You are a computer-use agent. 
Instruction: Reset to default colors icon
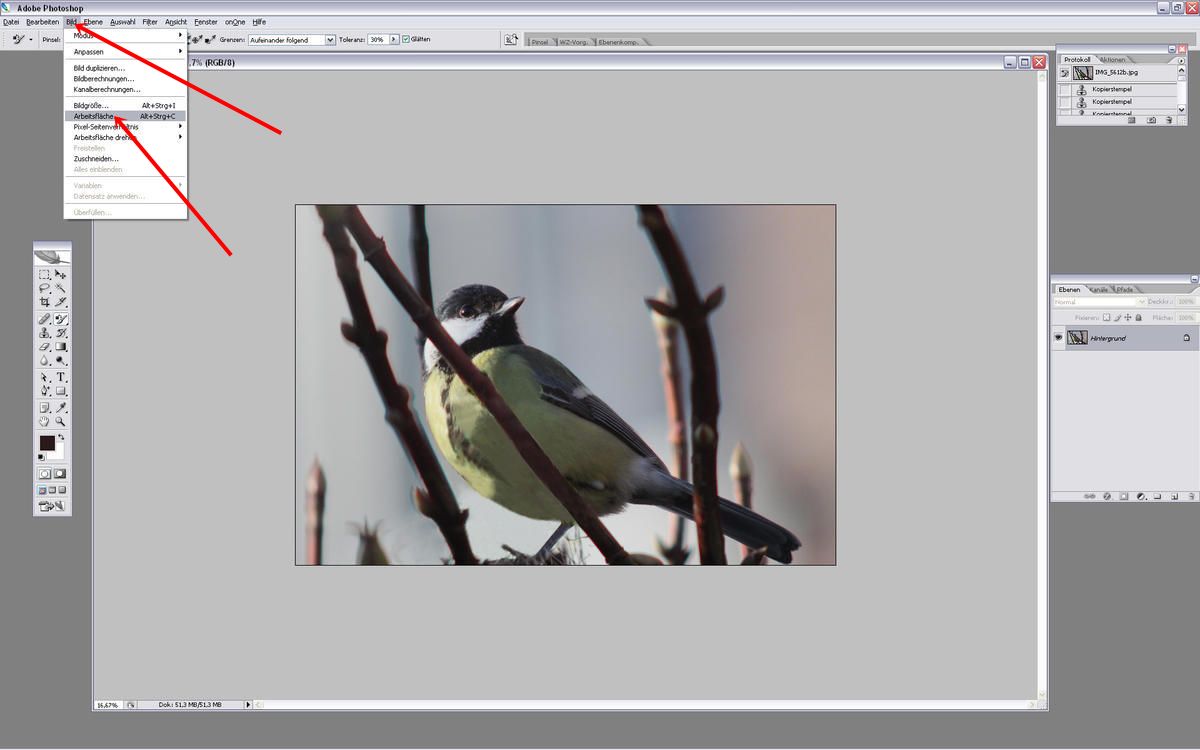(42, 458)
